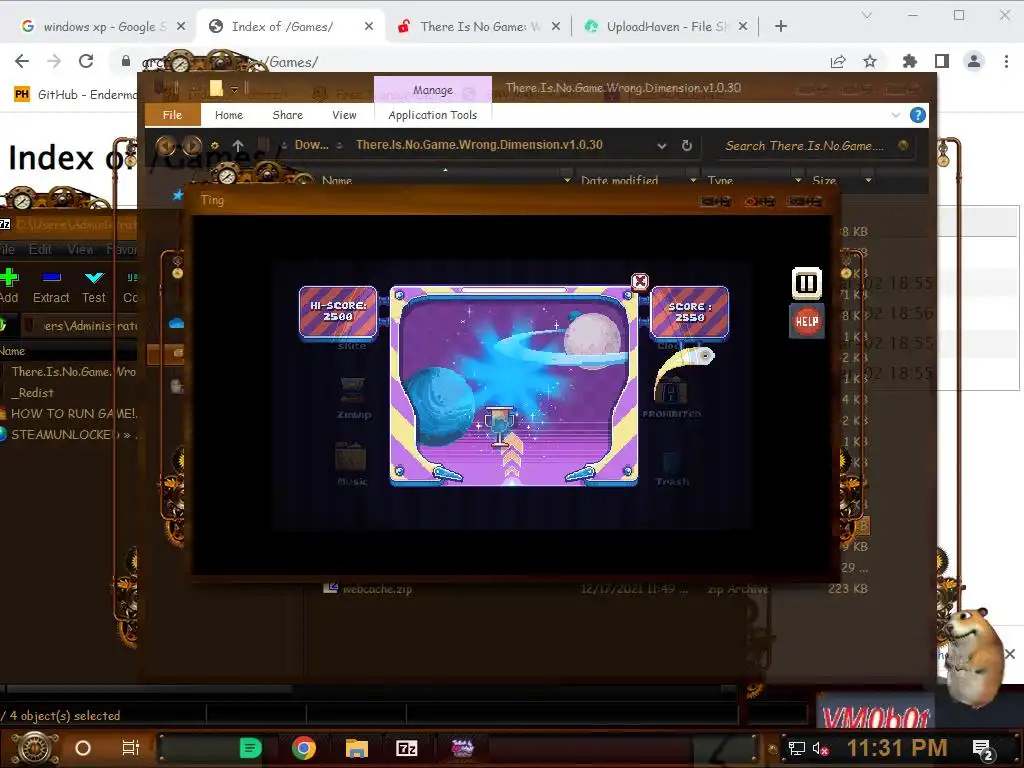Screen dimensions: 1024x768
Task: Open Task View on taskbar
Action: coord(131,748)
